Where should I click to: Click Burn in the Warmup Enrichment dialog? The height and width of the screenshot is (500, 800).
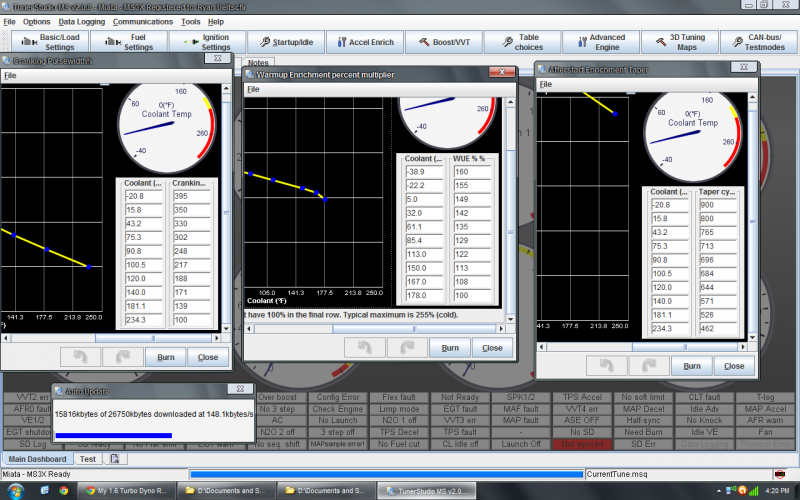450,348
